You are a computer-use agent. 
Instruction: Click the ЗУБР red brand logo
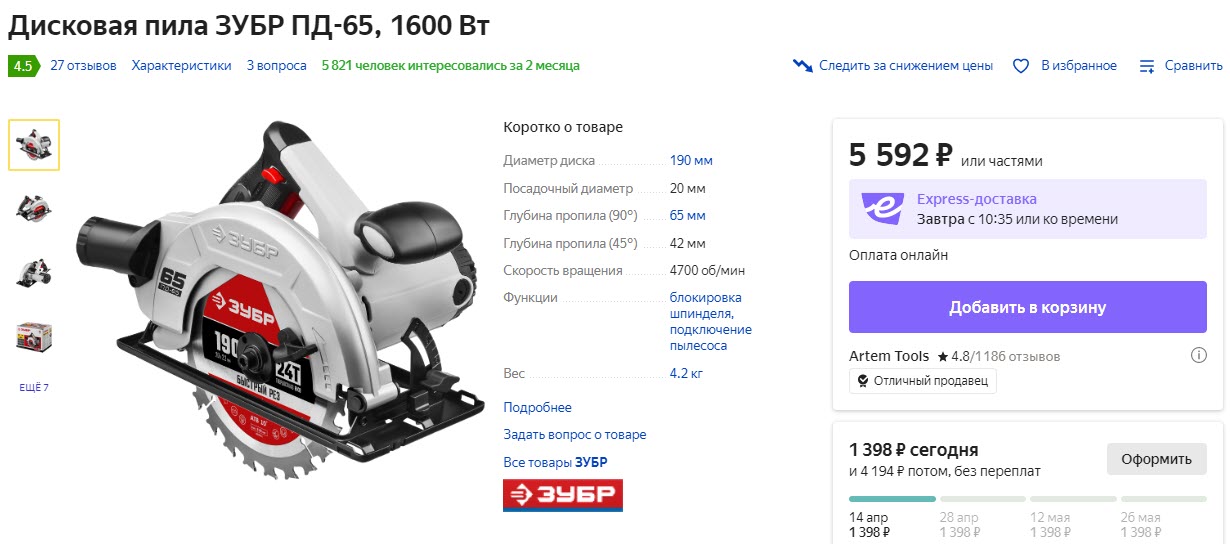pyautogui.click(x=562, y=495)
